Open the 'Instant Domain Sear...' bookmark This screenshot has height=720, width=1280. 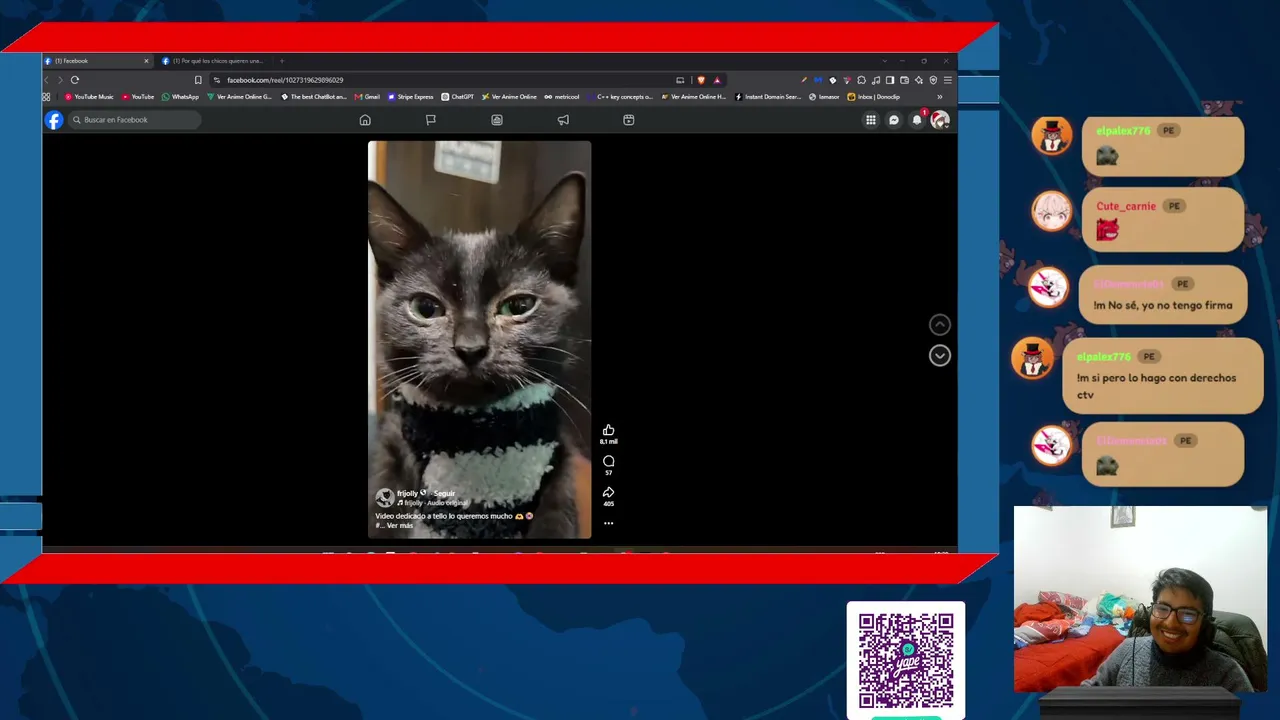[x=768, y=97]
